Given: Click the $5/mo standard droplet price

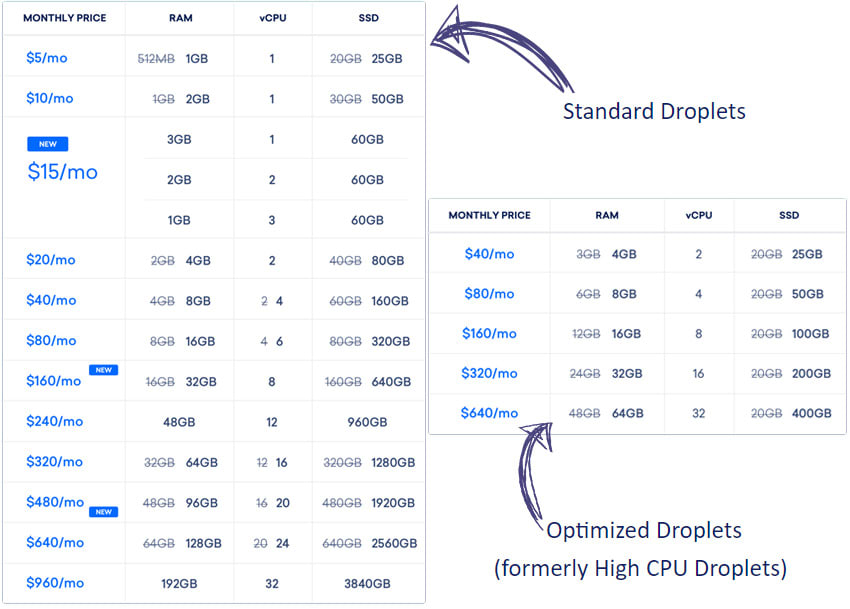Looking at the screenshot, I should [47, 58].
